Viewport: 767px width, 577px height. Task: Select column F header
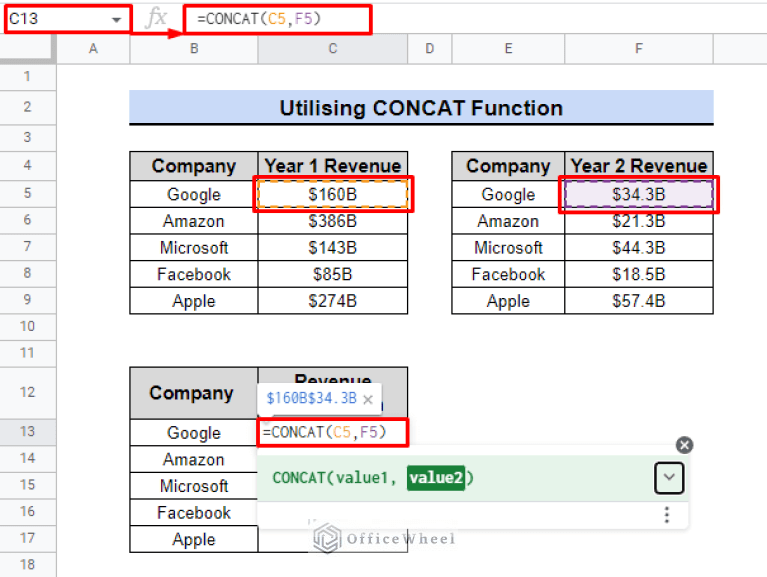tap(639, 49)
